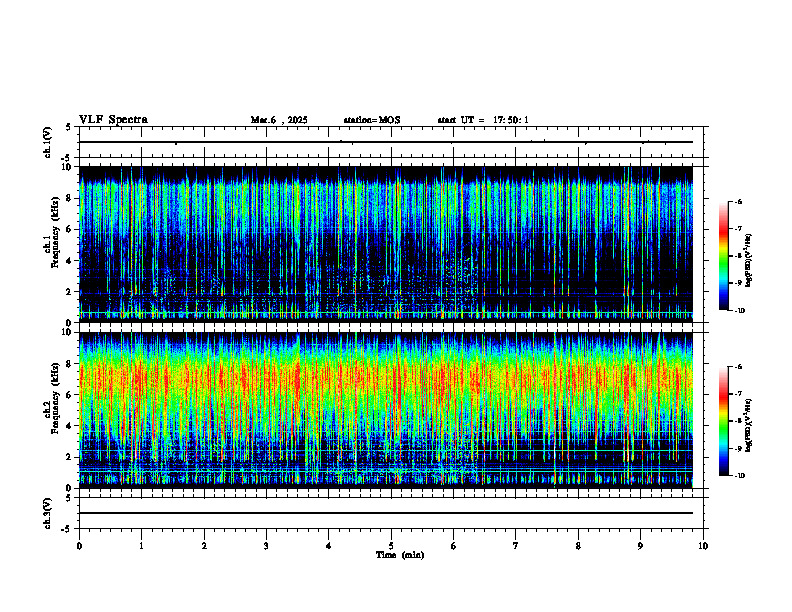This screenshot has width=792, height=612.
Task: Click inside the ch.1 spectrogram plot
Action: pos(386,244)
